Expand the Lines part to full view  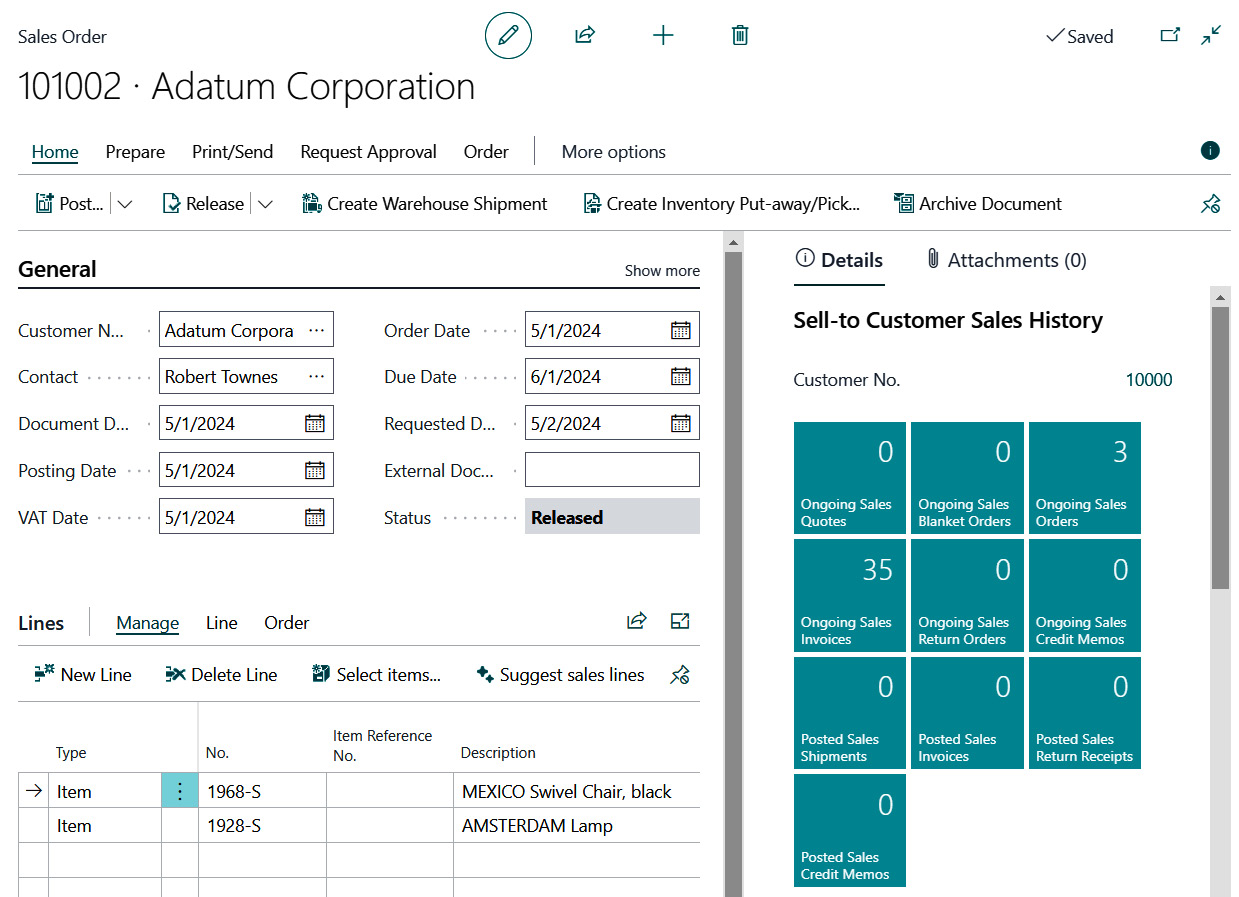[680, 622]
